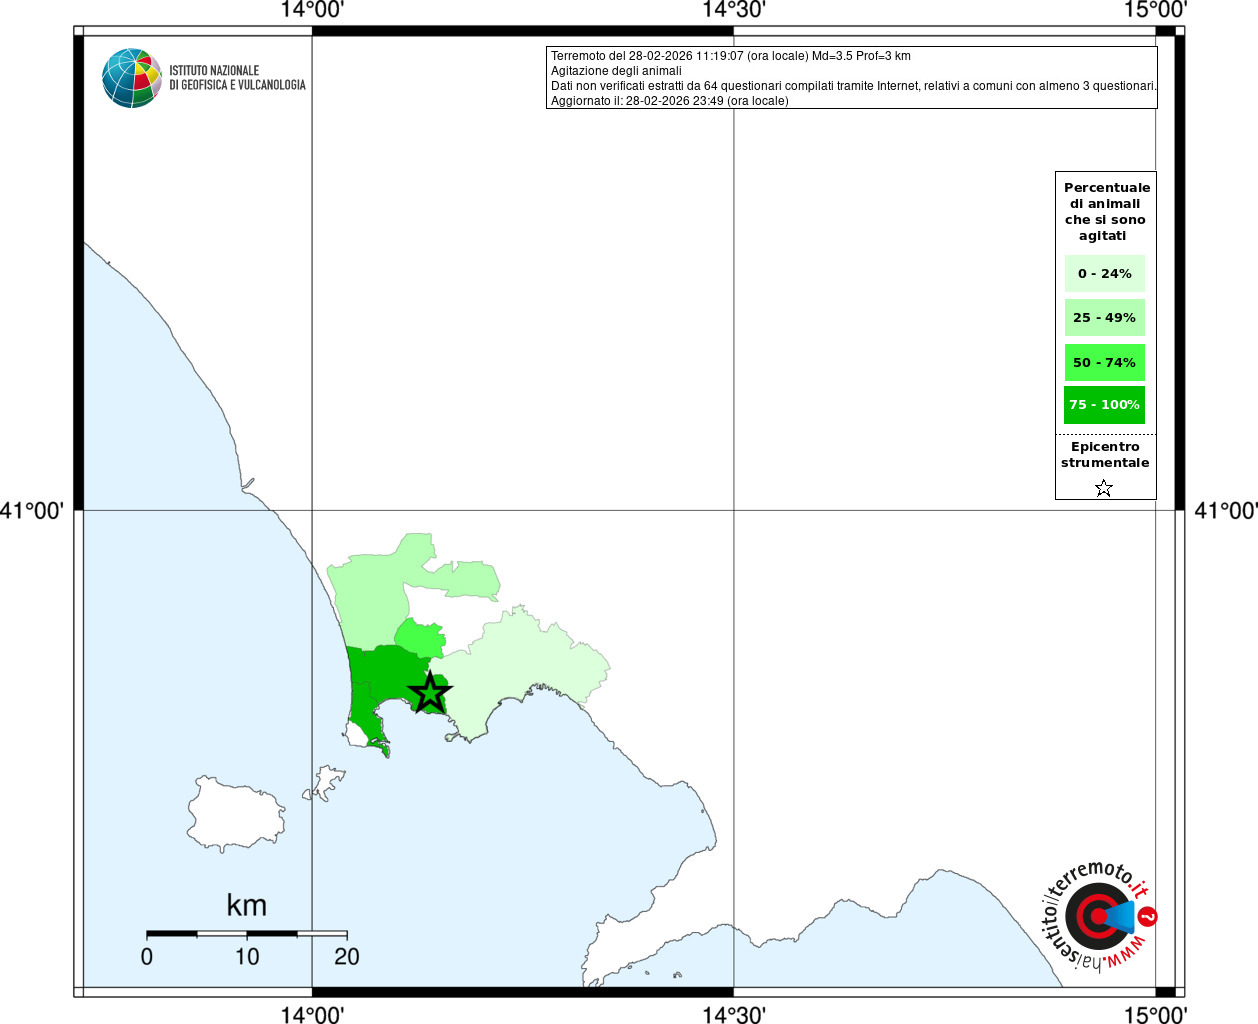Viewport: 1258px width, 1024px height.
Task: Click the black epicenter star on the map
Action: coord(430,692)
